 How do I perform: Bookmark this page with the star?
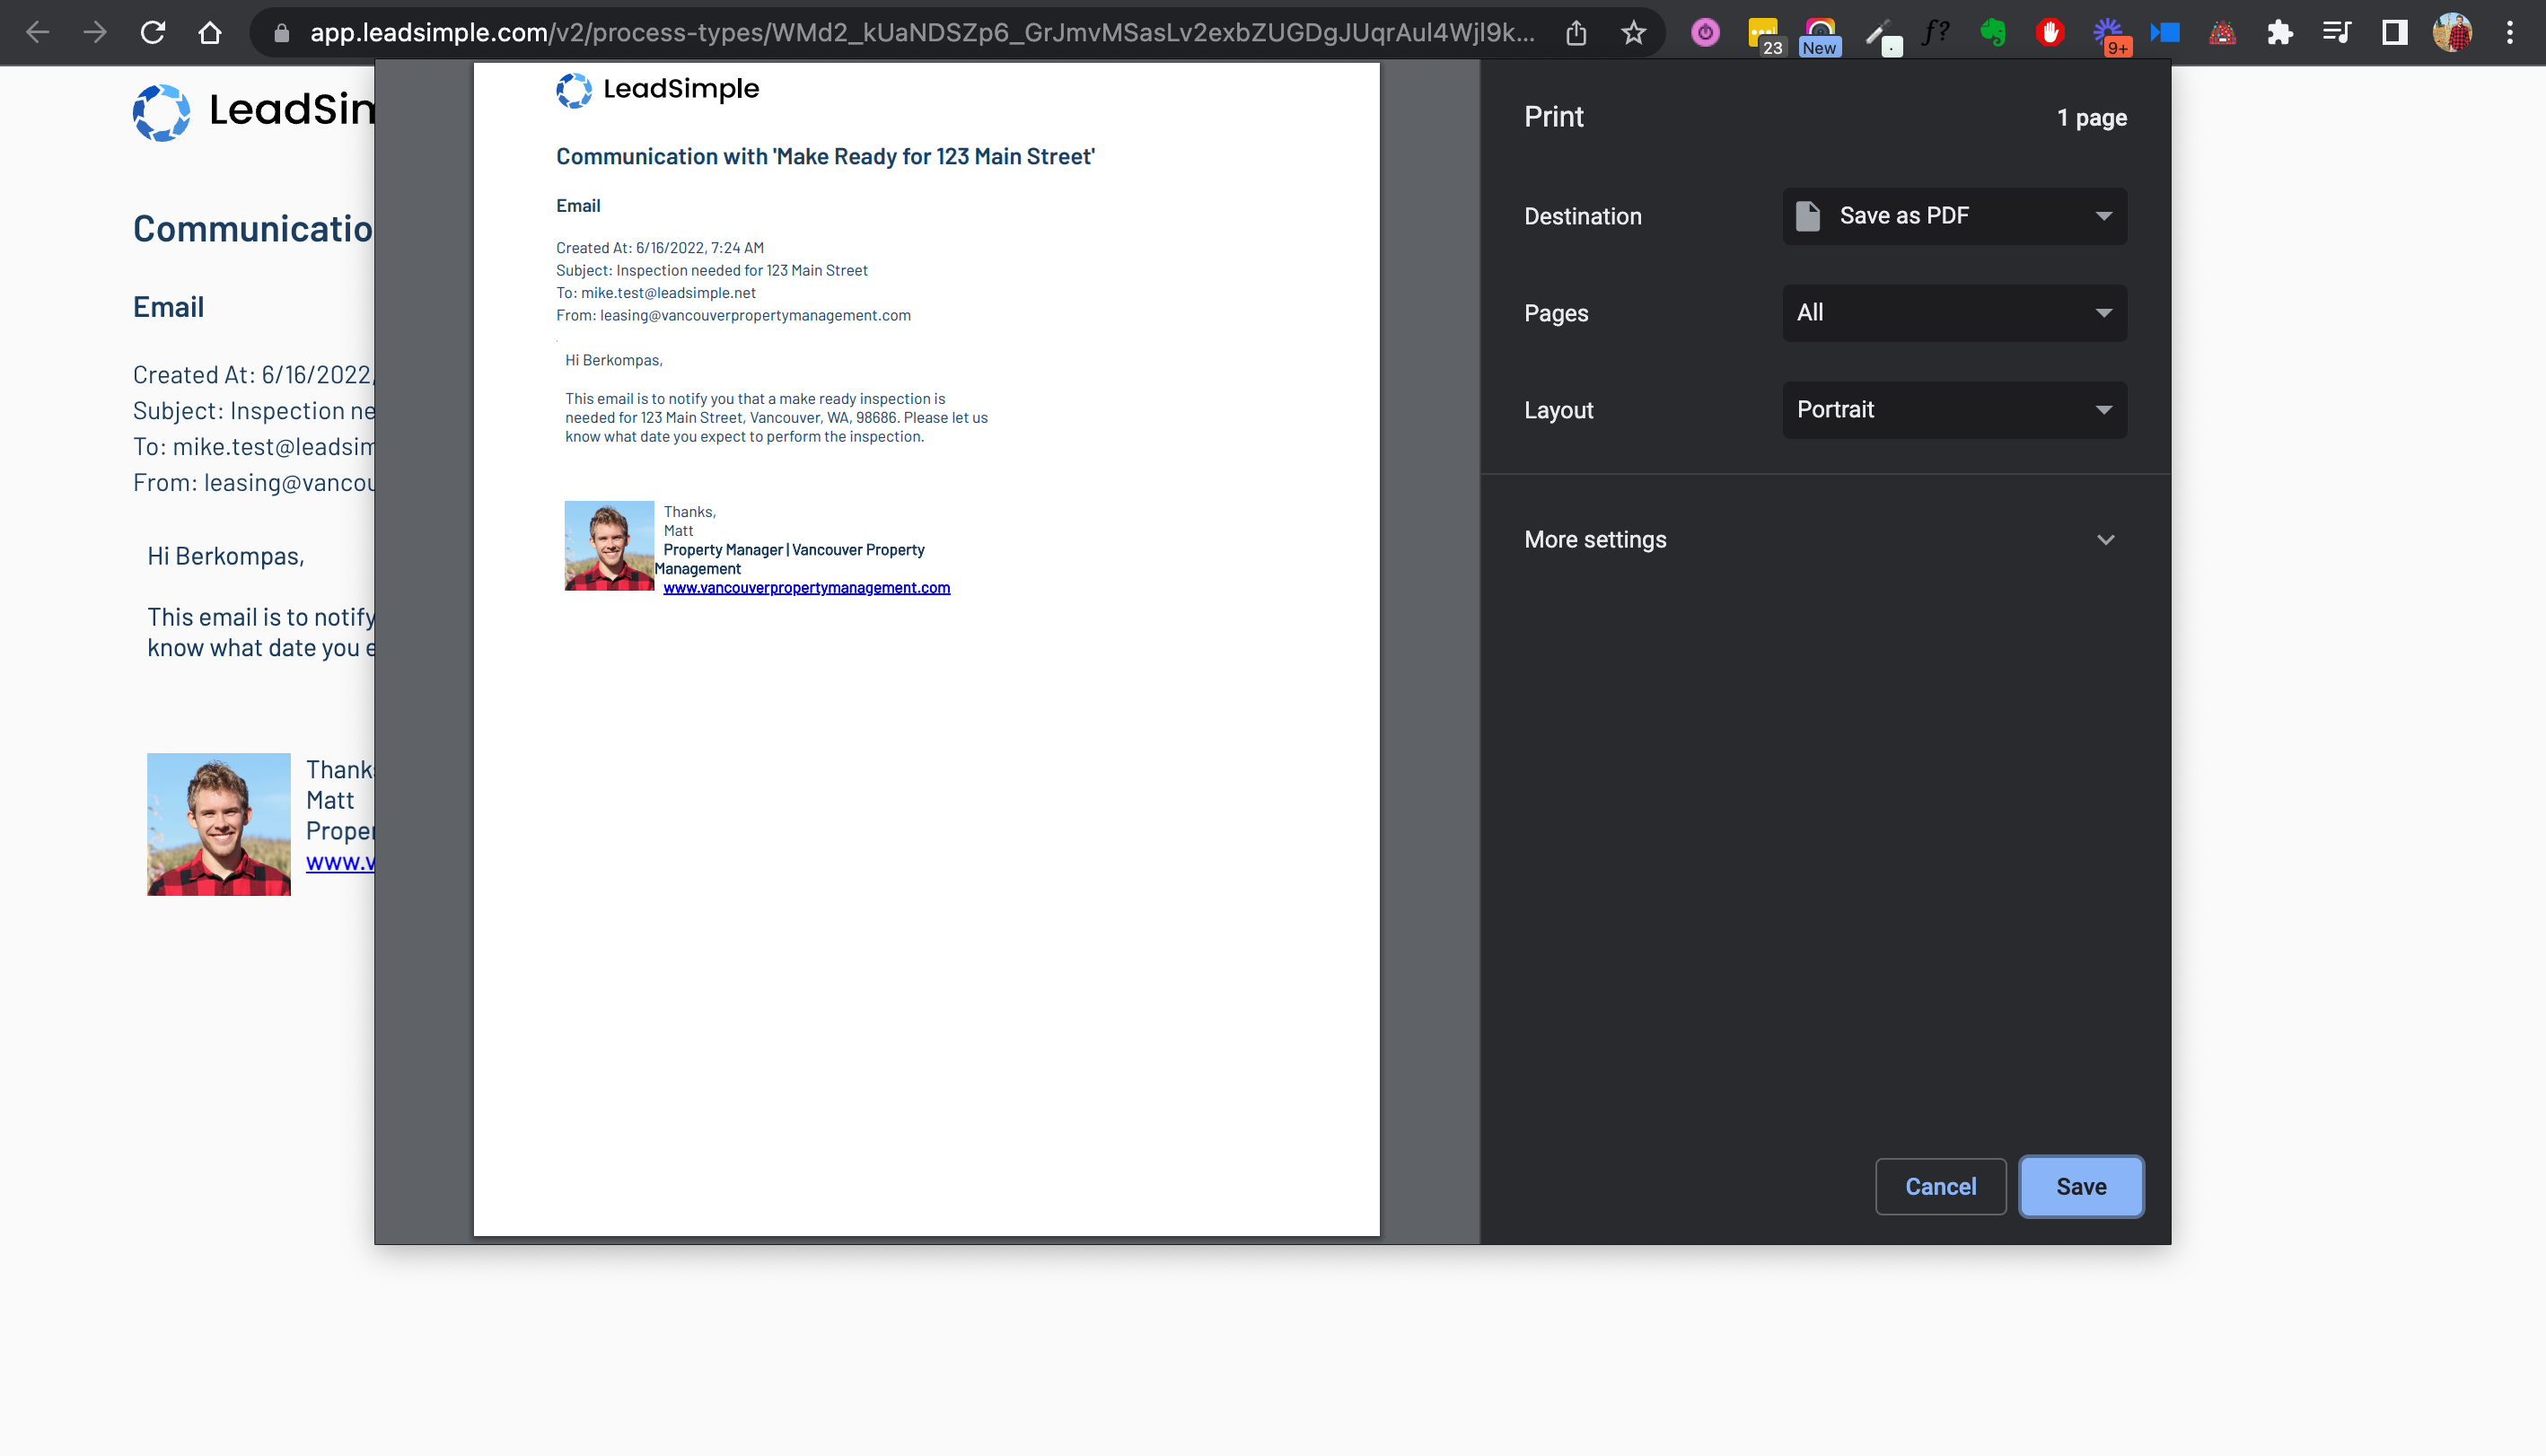click(1634, 33)
